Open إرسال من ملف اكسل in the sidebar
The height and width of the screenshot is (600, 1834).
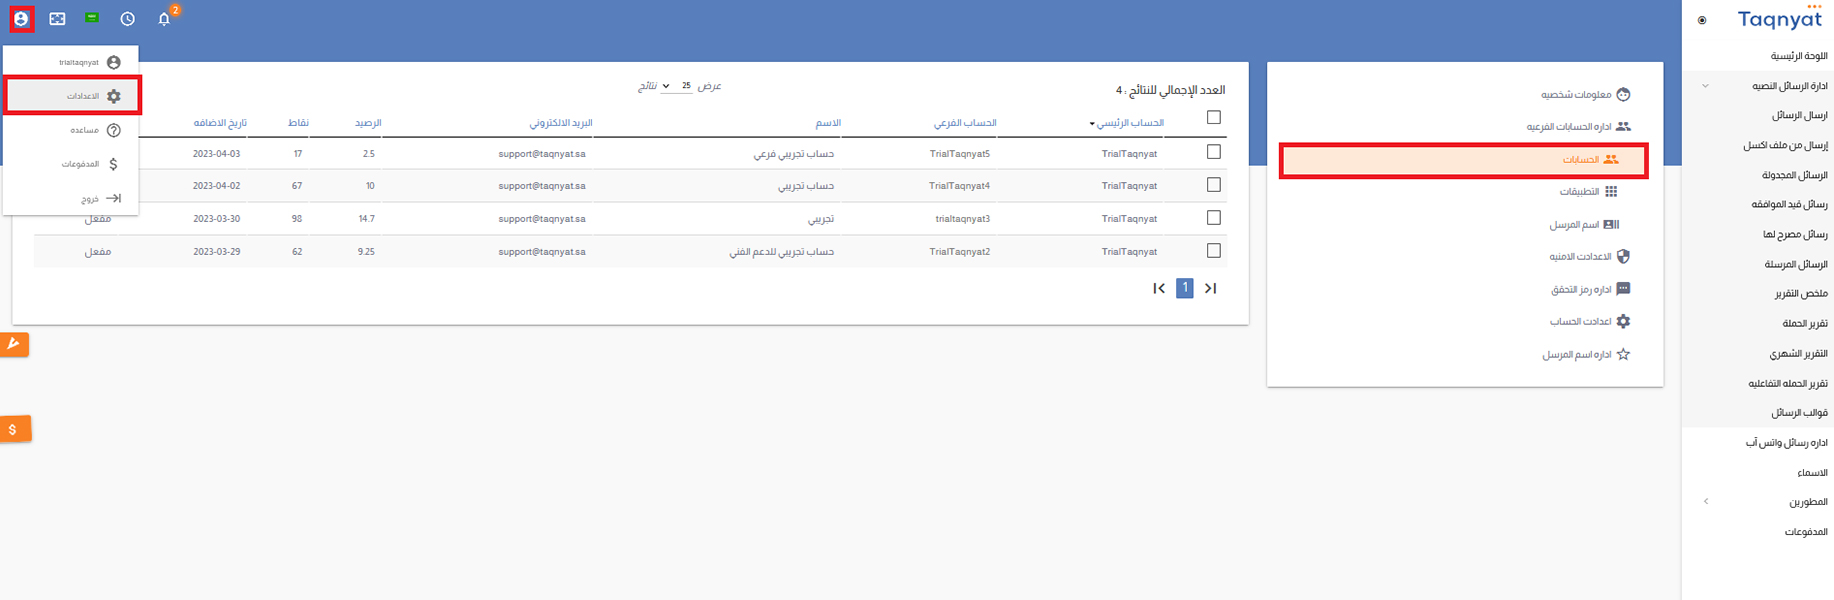click(1785, 145)
